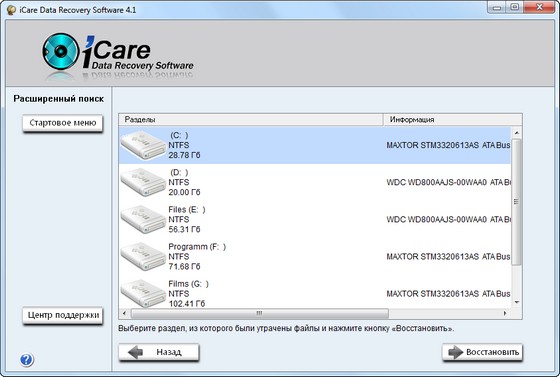Go back with the Назад button
The height and width of the screenshot is (377, 560).
pos(159,352)
